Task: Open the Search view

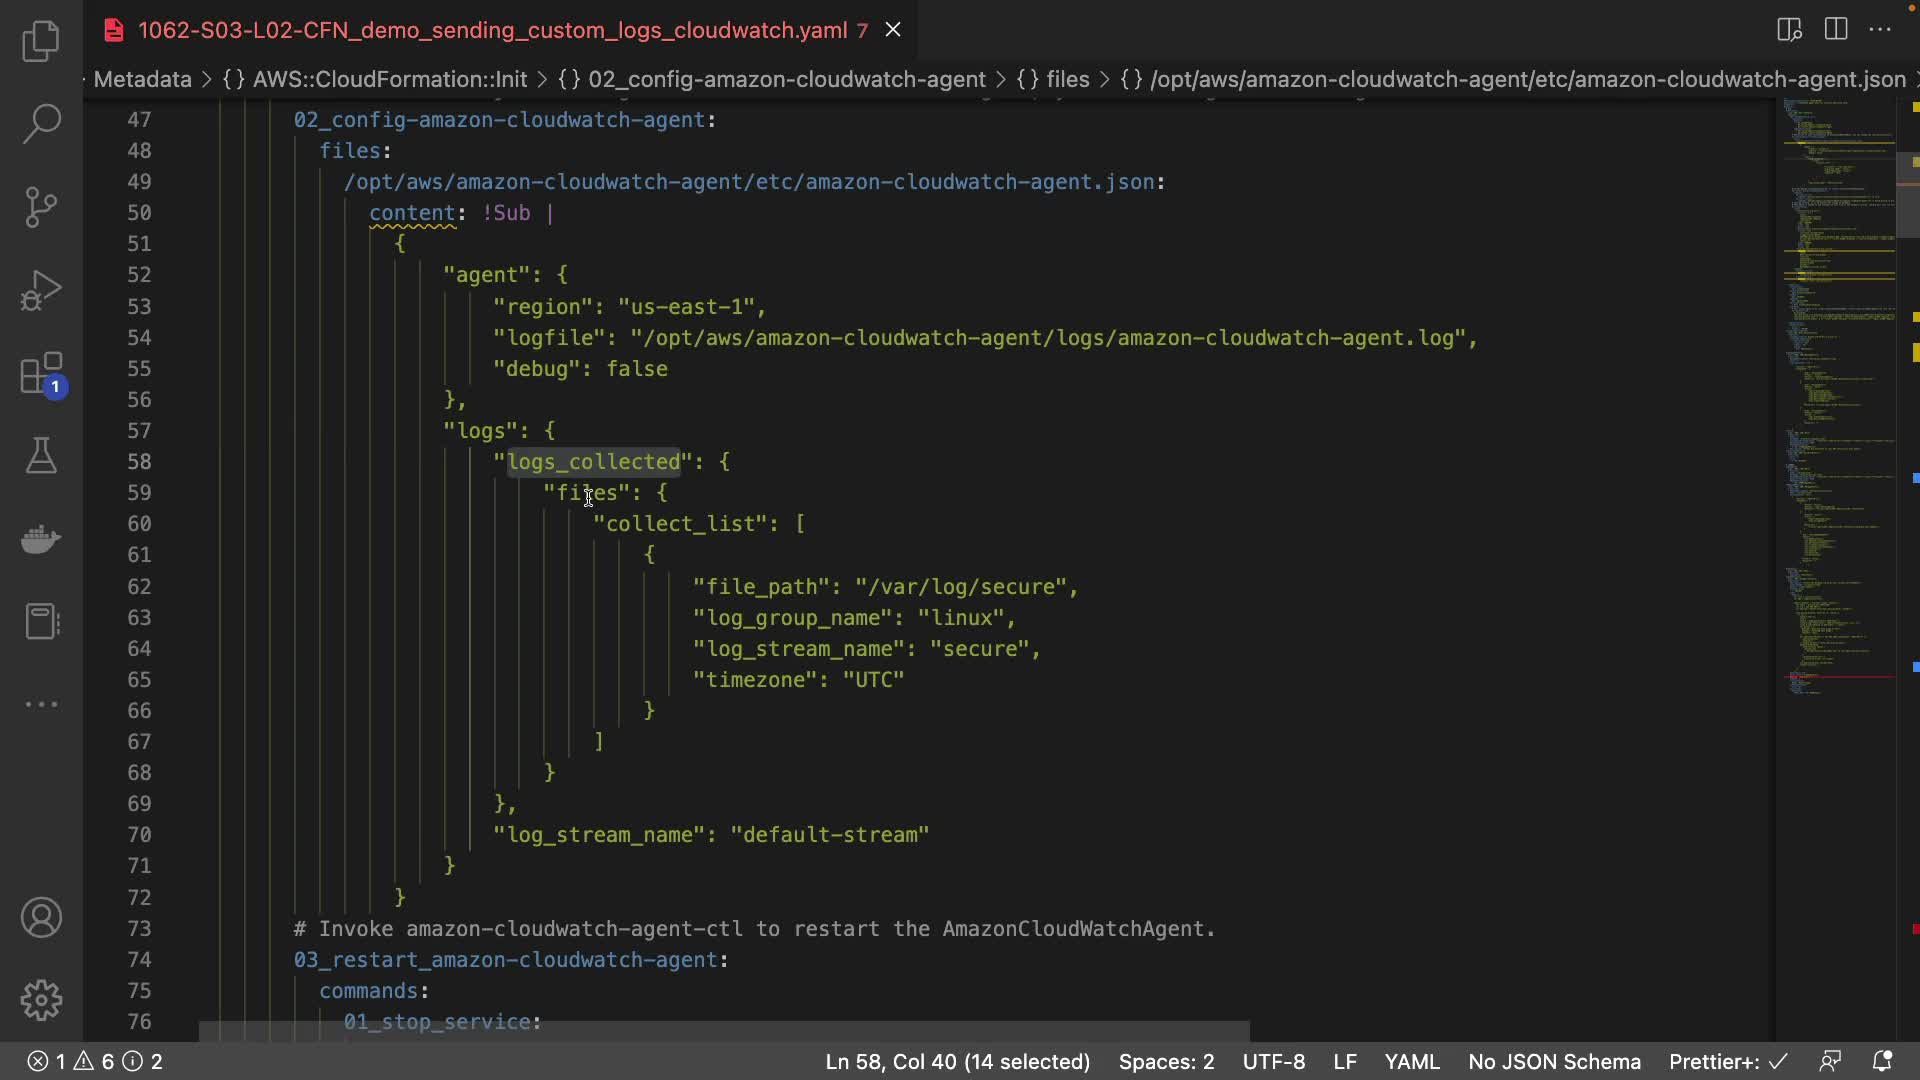Action: pos(41,124)
